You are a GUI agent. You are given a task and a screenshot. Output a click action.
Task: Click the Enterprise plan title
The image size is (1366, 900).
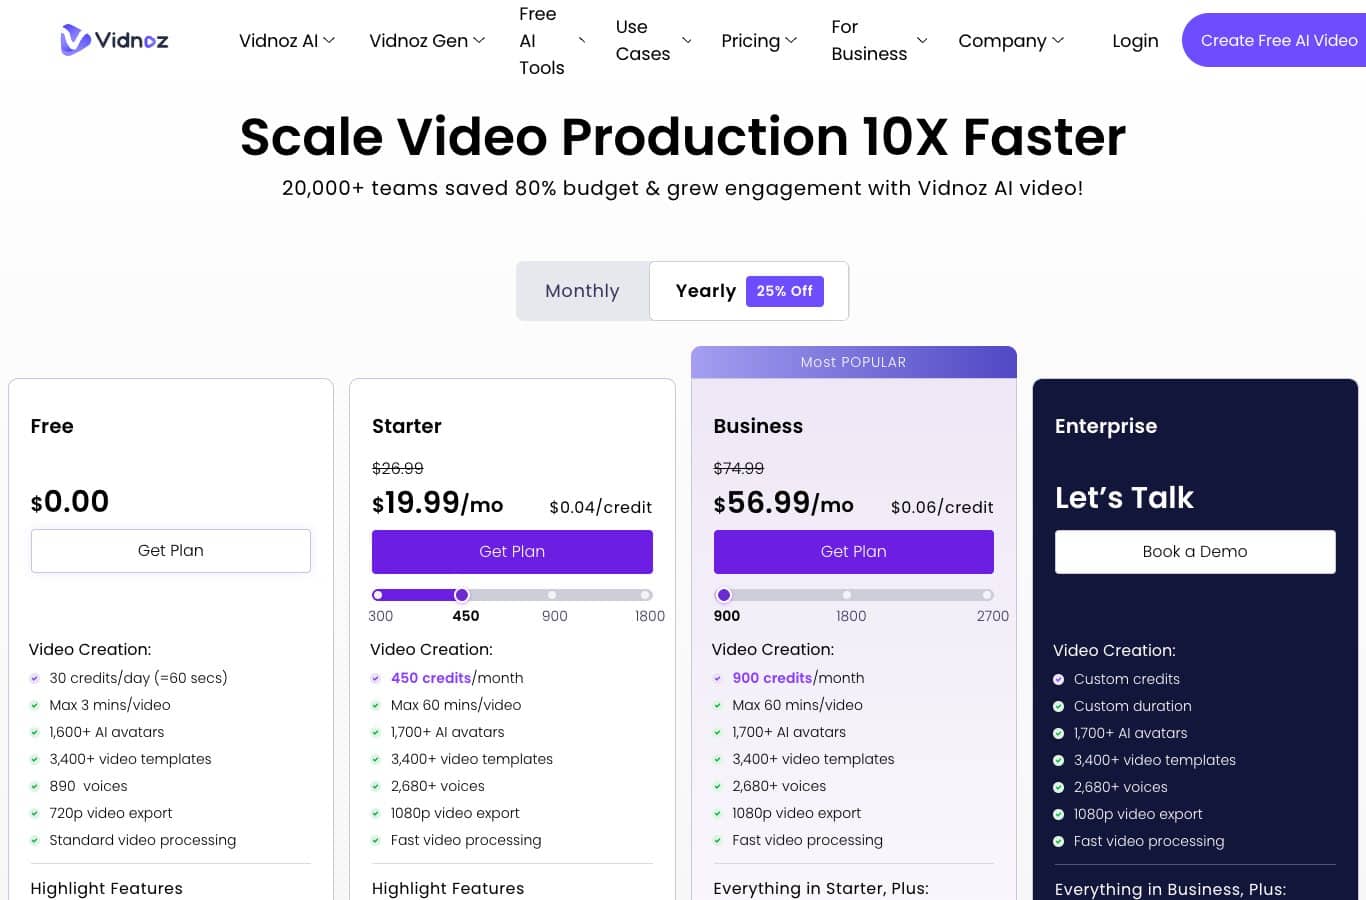tap(1106, 426)
